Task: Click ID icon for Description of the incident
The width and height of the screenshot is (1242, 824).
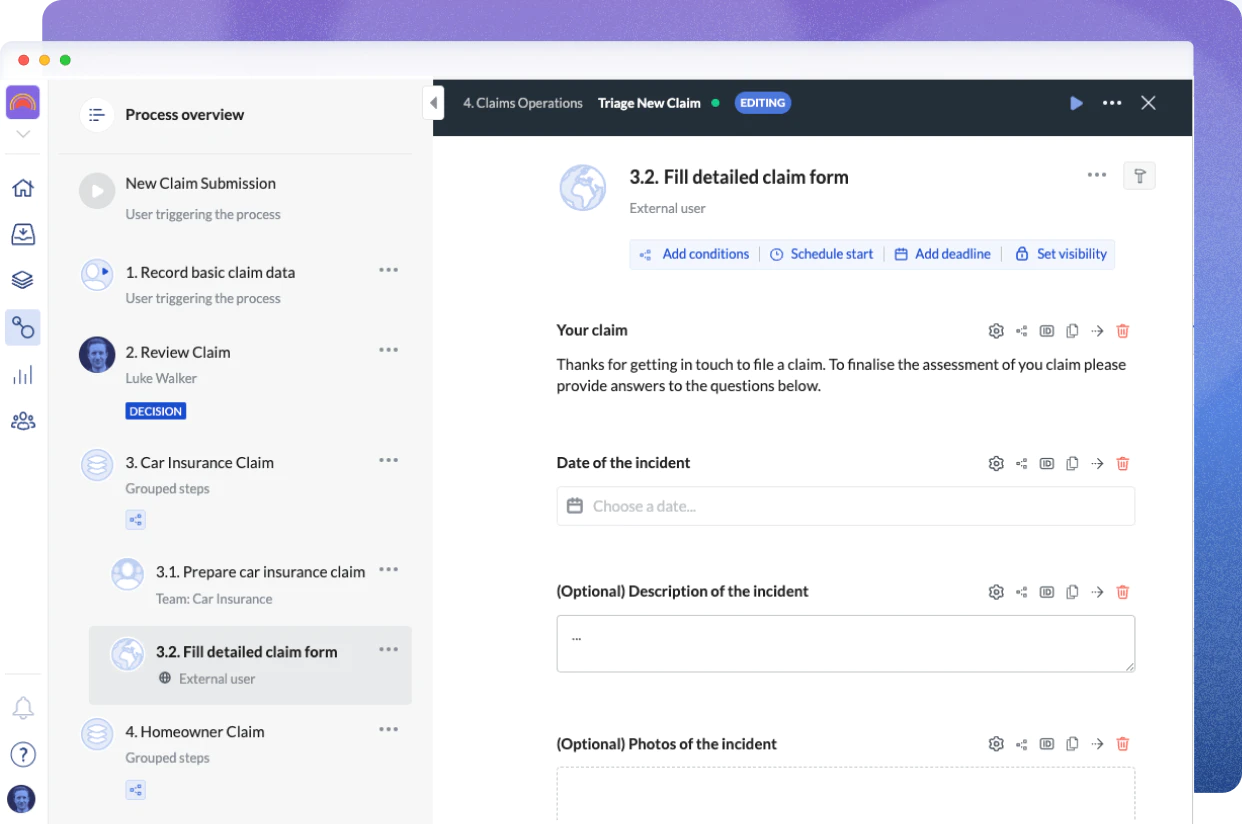Action: [x=1047, y=592]
